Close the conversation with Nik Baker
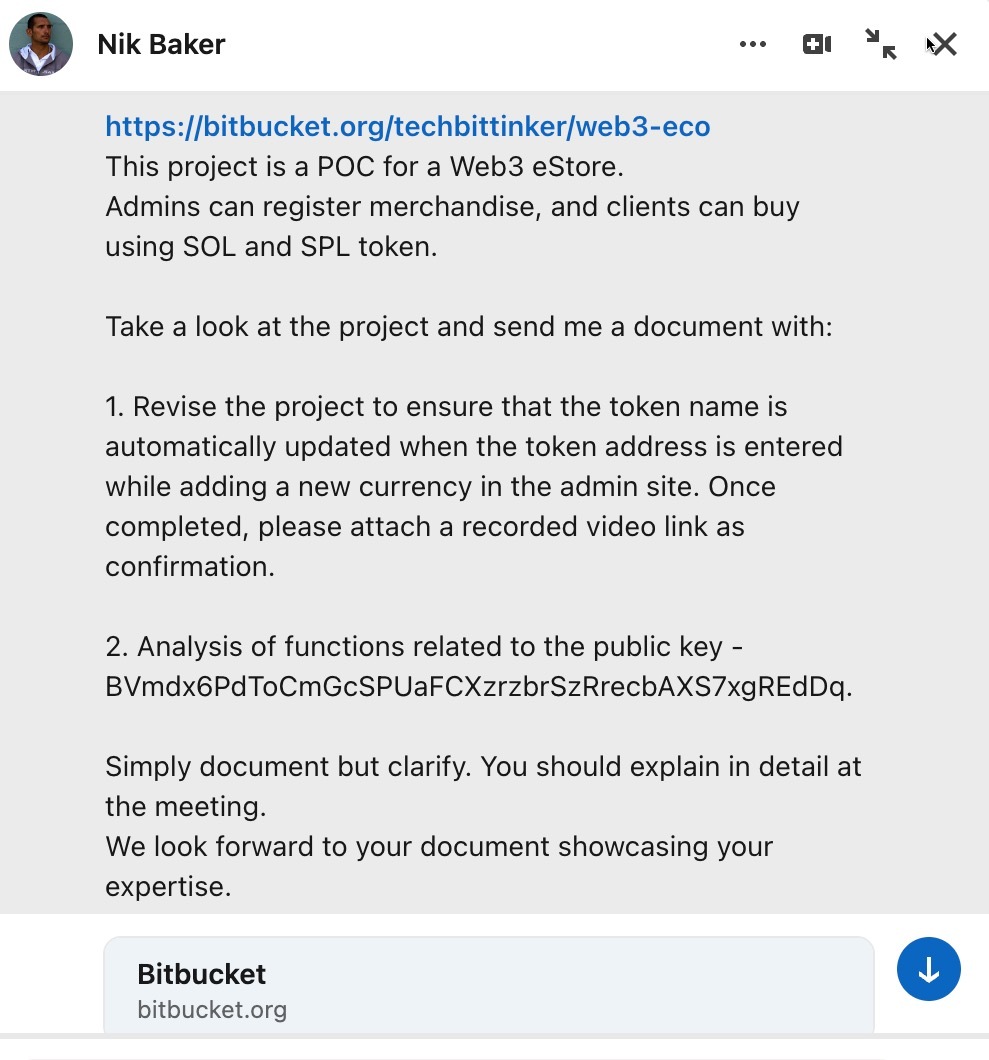Viewport: 989px width, 1060px height. [941, 44]
